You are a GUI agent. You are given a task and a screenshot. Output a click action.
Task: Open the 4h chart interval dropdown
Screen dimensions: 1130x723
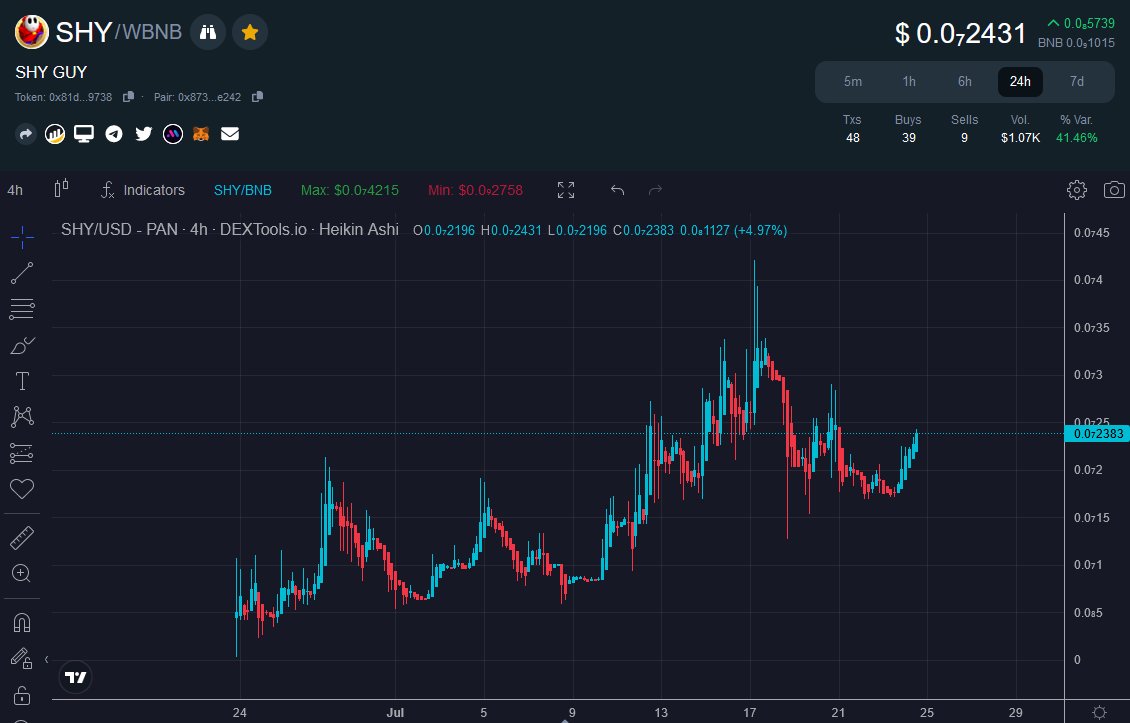pos(15,190)
